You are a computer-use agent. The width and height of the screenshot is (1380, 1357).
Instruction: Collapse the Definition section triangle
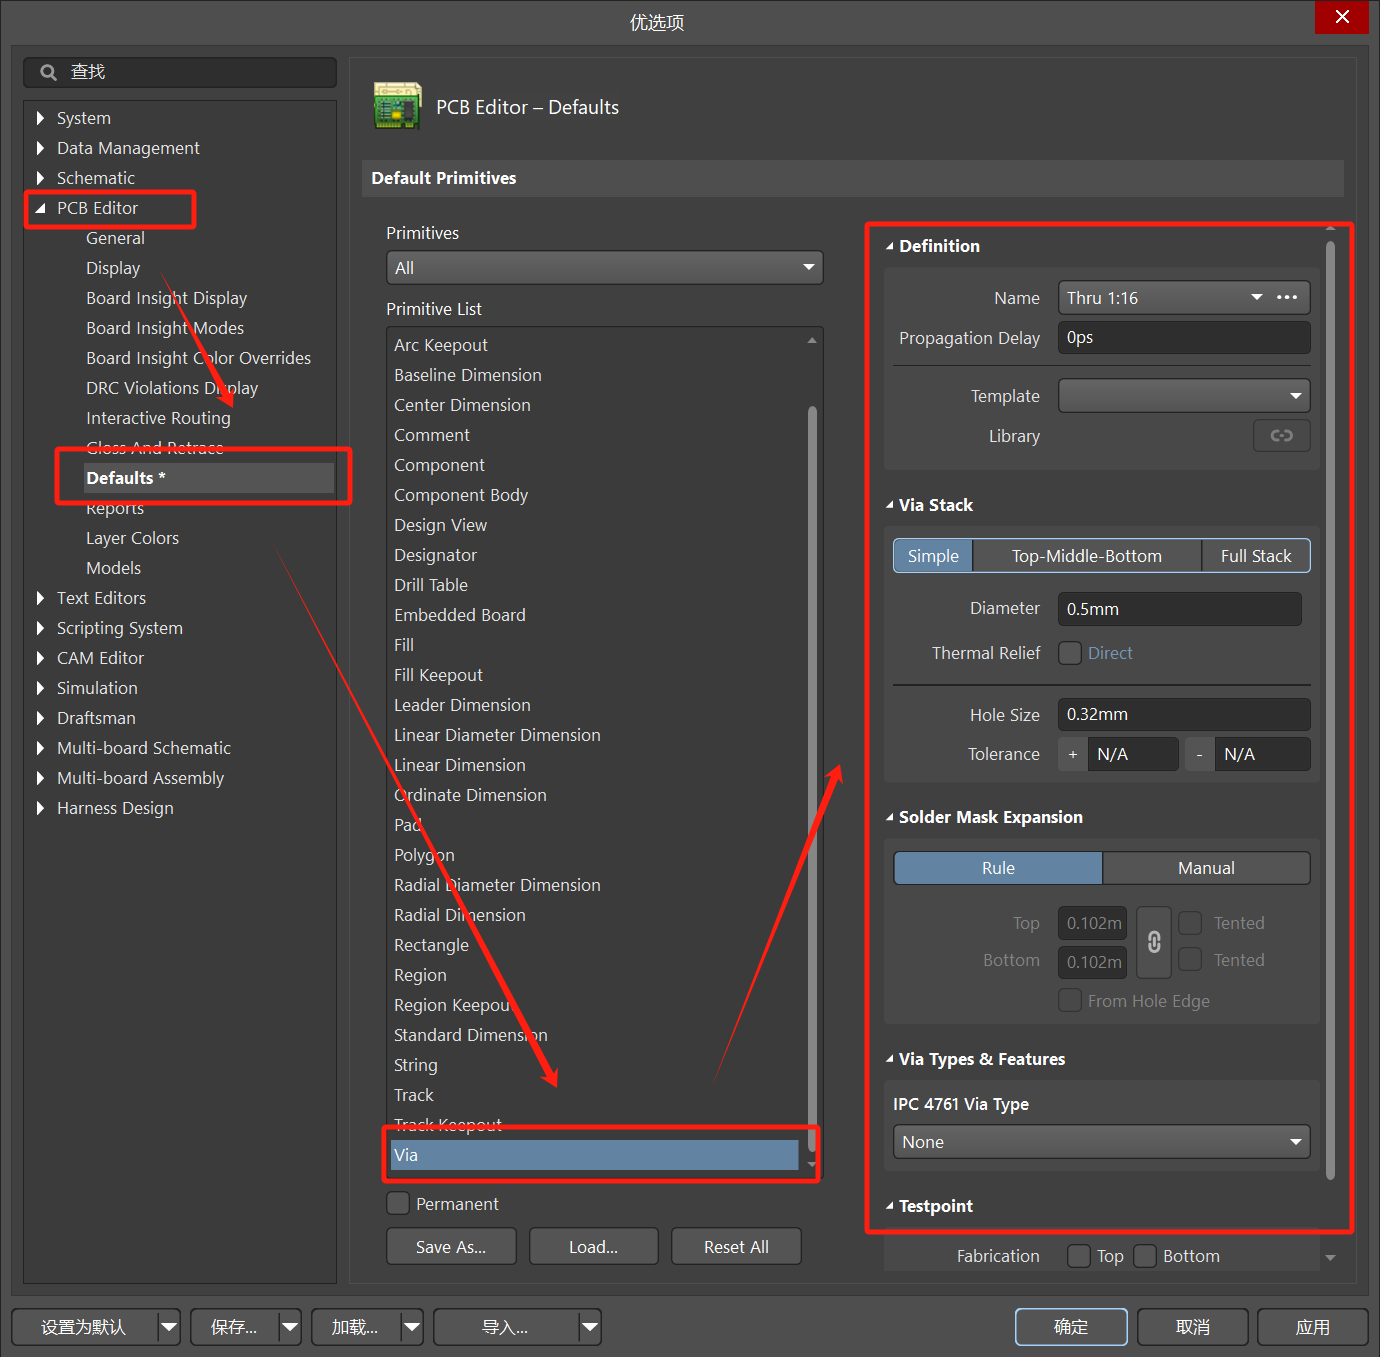889,246
